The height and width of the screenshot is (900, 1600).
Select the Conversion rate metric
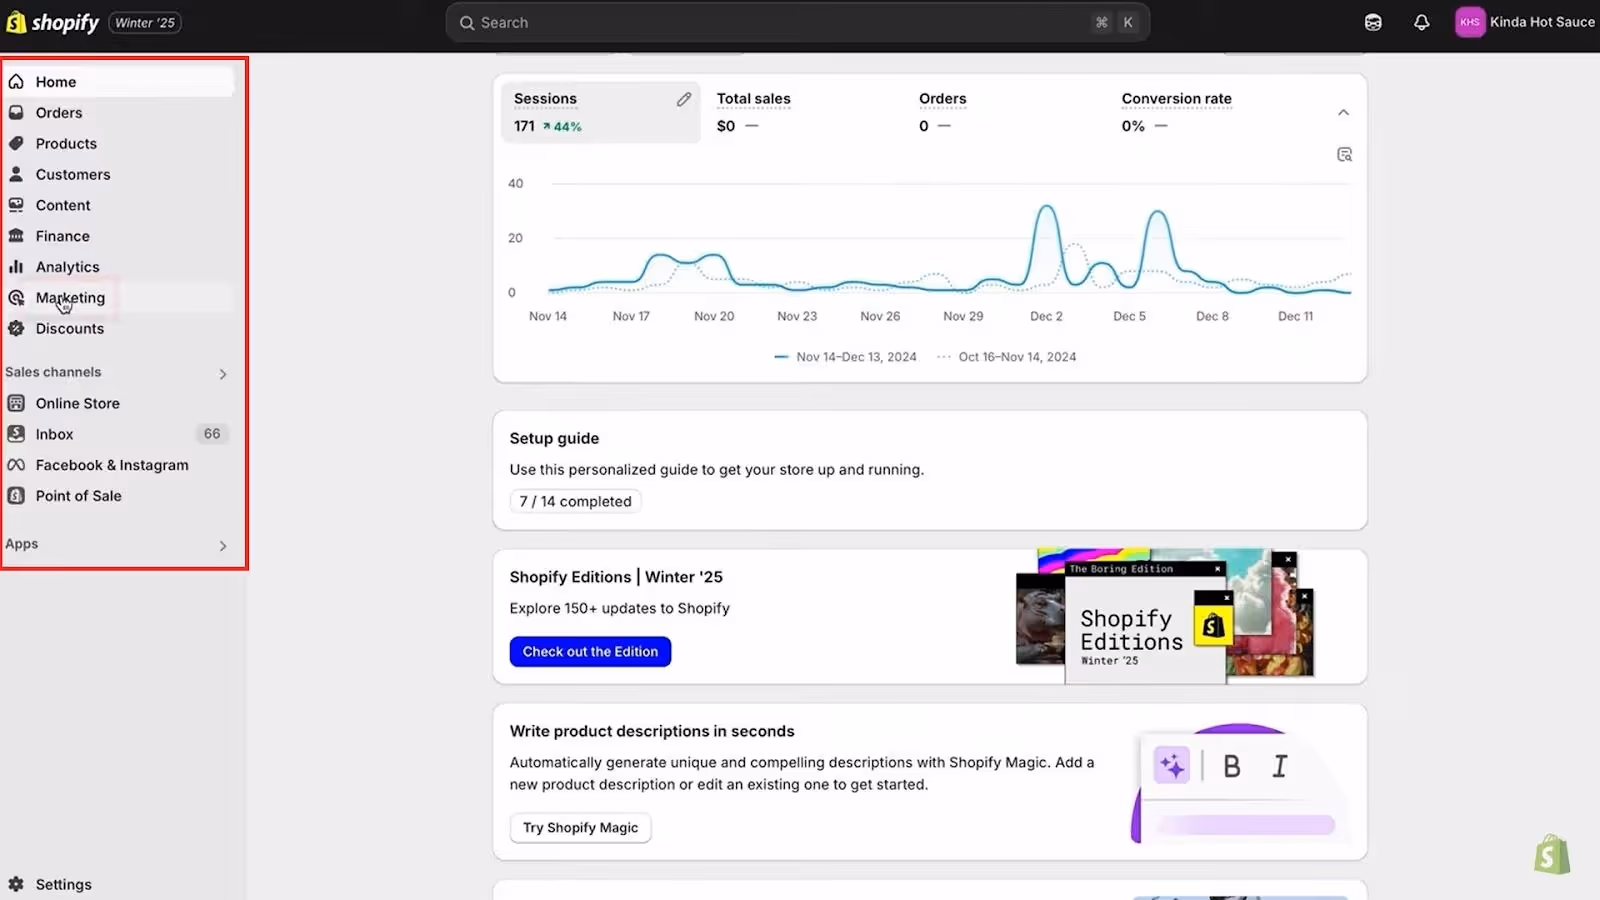click(1176, 112)
